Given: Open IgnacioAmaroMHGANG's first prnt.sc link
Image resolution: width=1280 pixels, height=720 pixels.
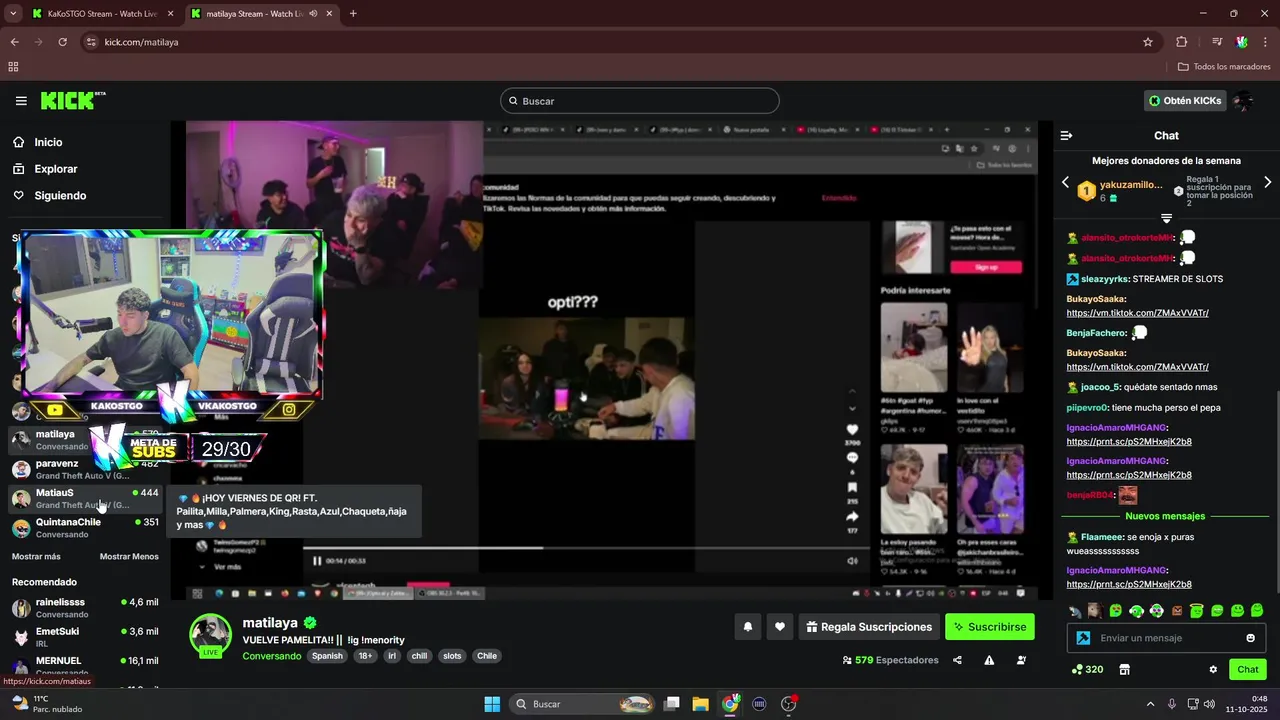Looking at the screenshot, I should pyautogui.click(x=1129, y=441).
